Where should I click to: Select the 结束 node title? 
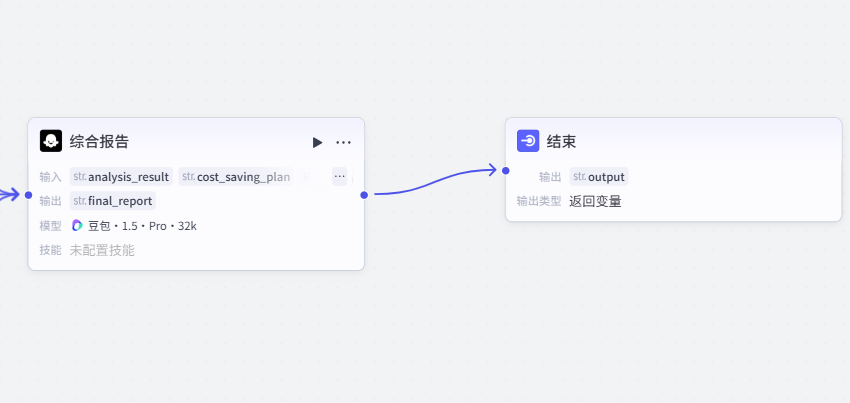coord(561,142)
